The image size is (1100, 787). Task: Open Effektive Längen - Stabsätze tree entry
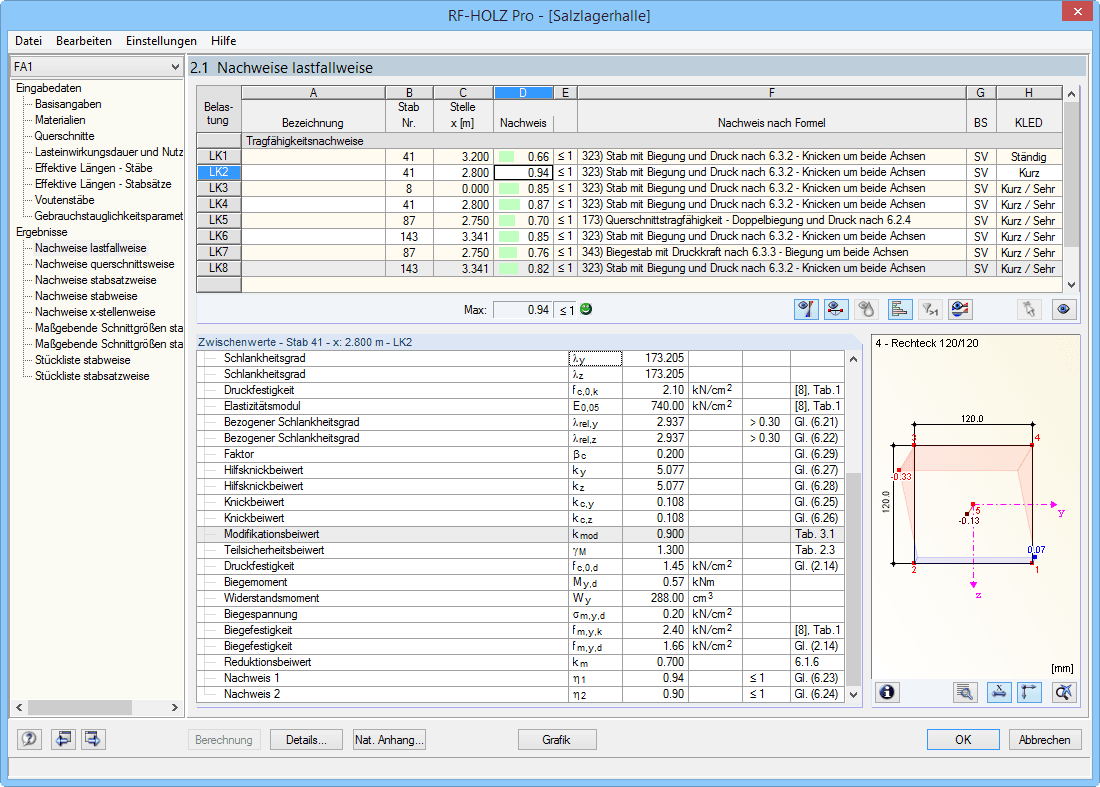click(103, 184)
